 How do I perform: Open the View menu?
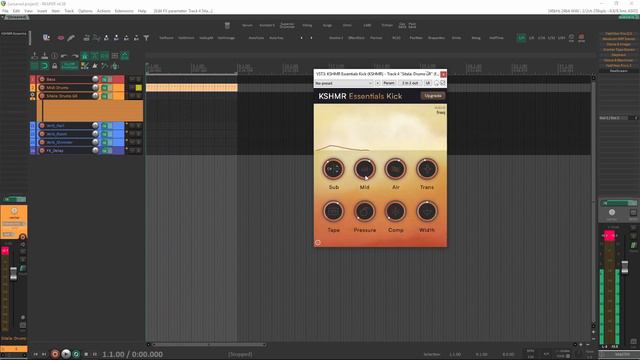pos(29,11)
